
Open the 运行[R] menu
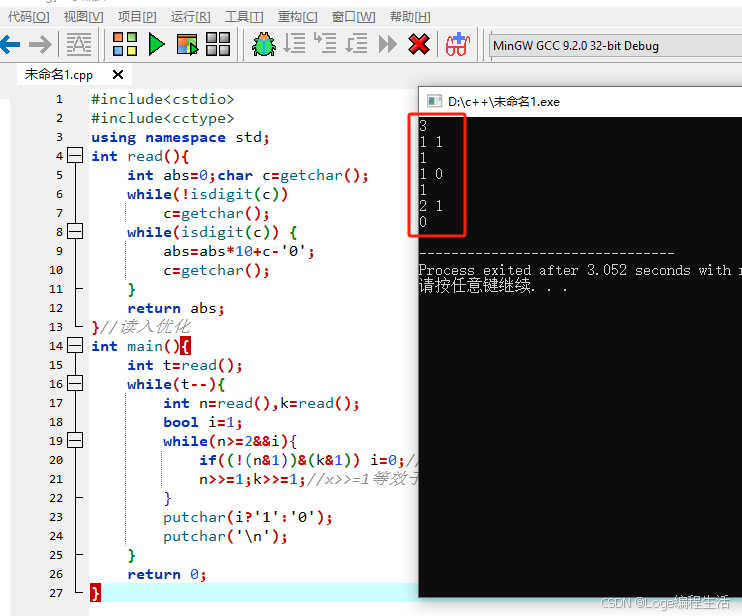190,17
